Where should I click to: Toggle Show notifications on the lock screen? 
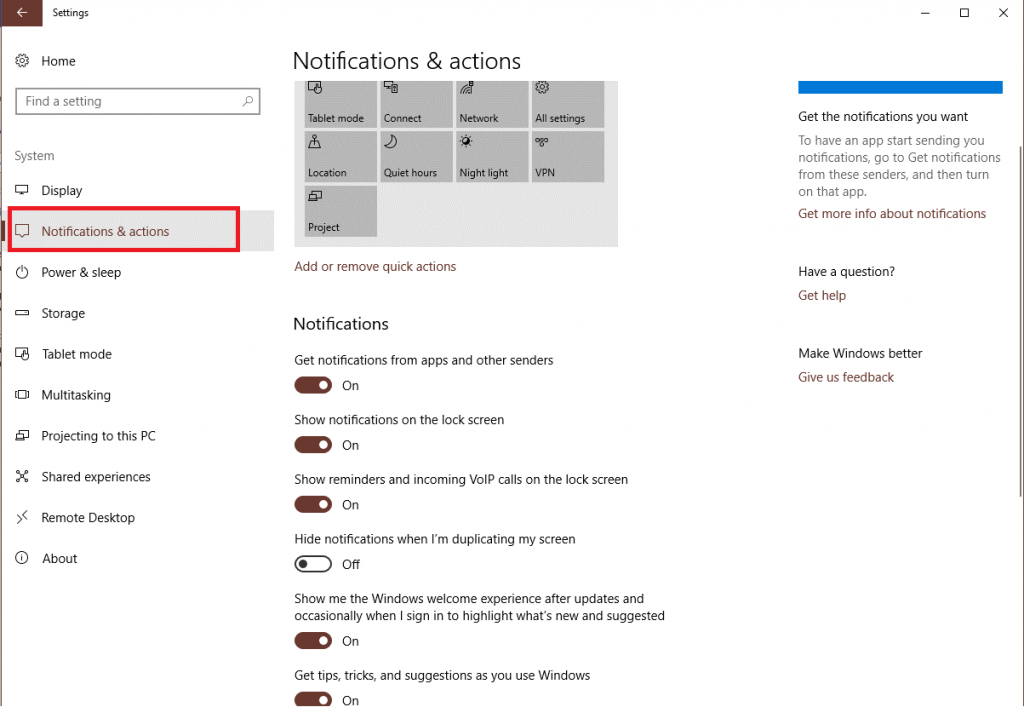point(313,445)
